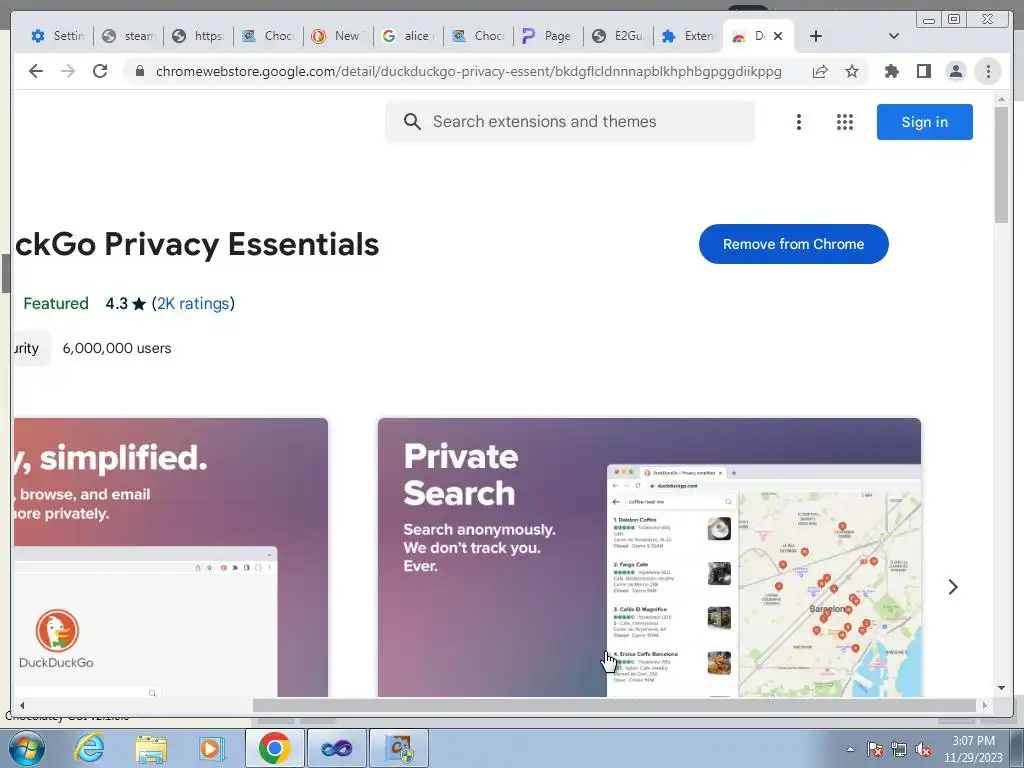Image resolution: width=1024 pixels, height=768 pixels.
Task: Switch to the steam tab
Action: tap(129, 36)
